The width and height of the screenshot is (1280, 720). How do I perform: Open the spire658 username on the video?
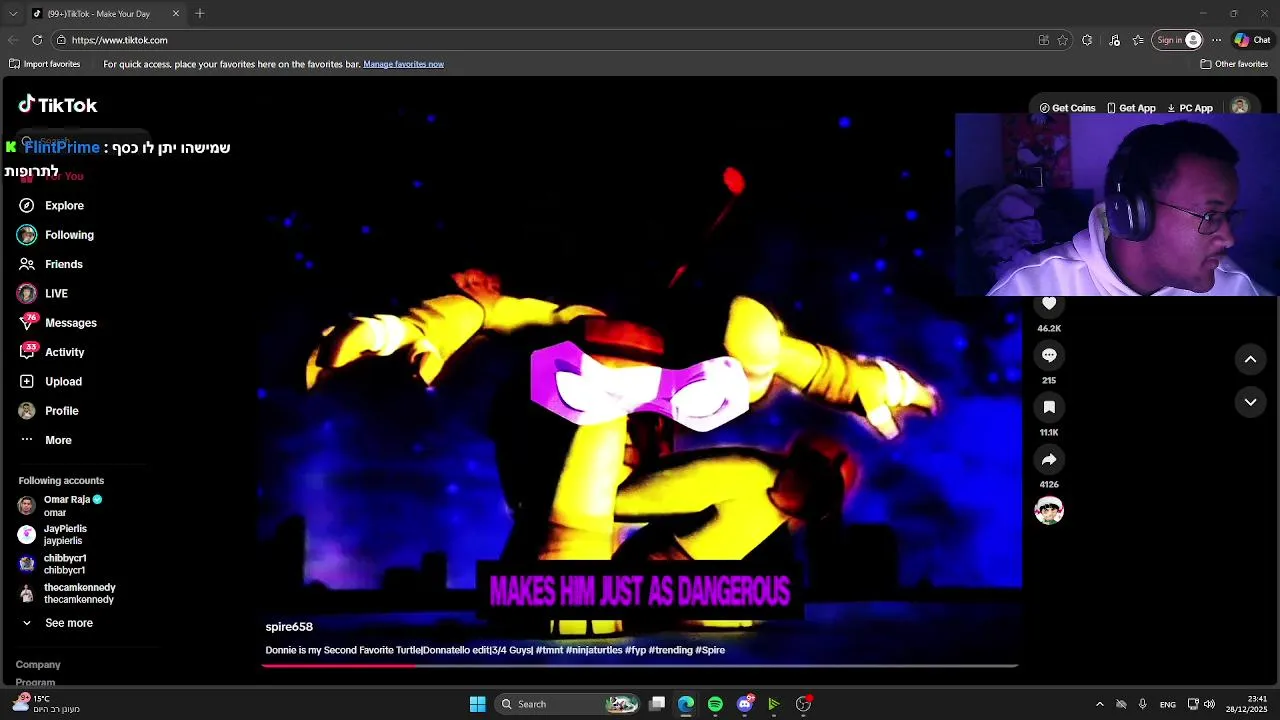pyautogui.click(x=289, y=627)
